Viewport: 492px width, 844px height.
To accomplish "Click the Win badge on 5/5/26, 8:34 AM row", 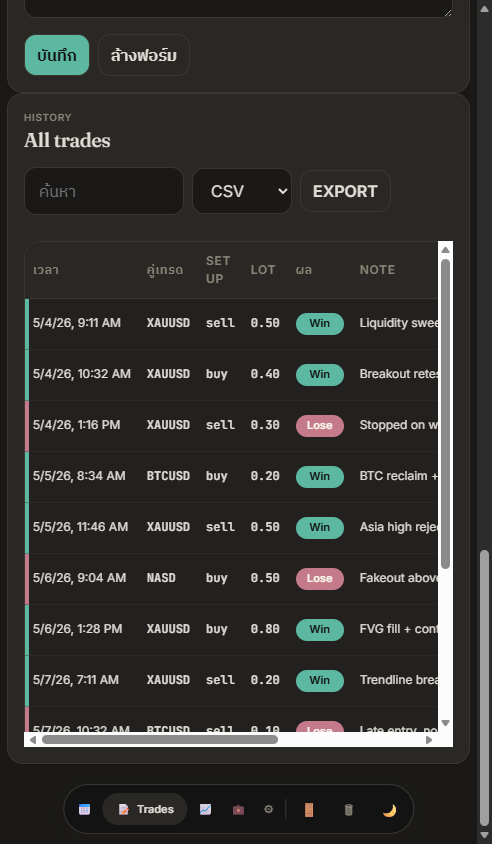I will (320, 476).
